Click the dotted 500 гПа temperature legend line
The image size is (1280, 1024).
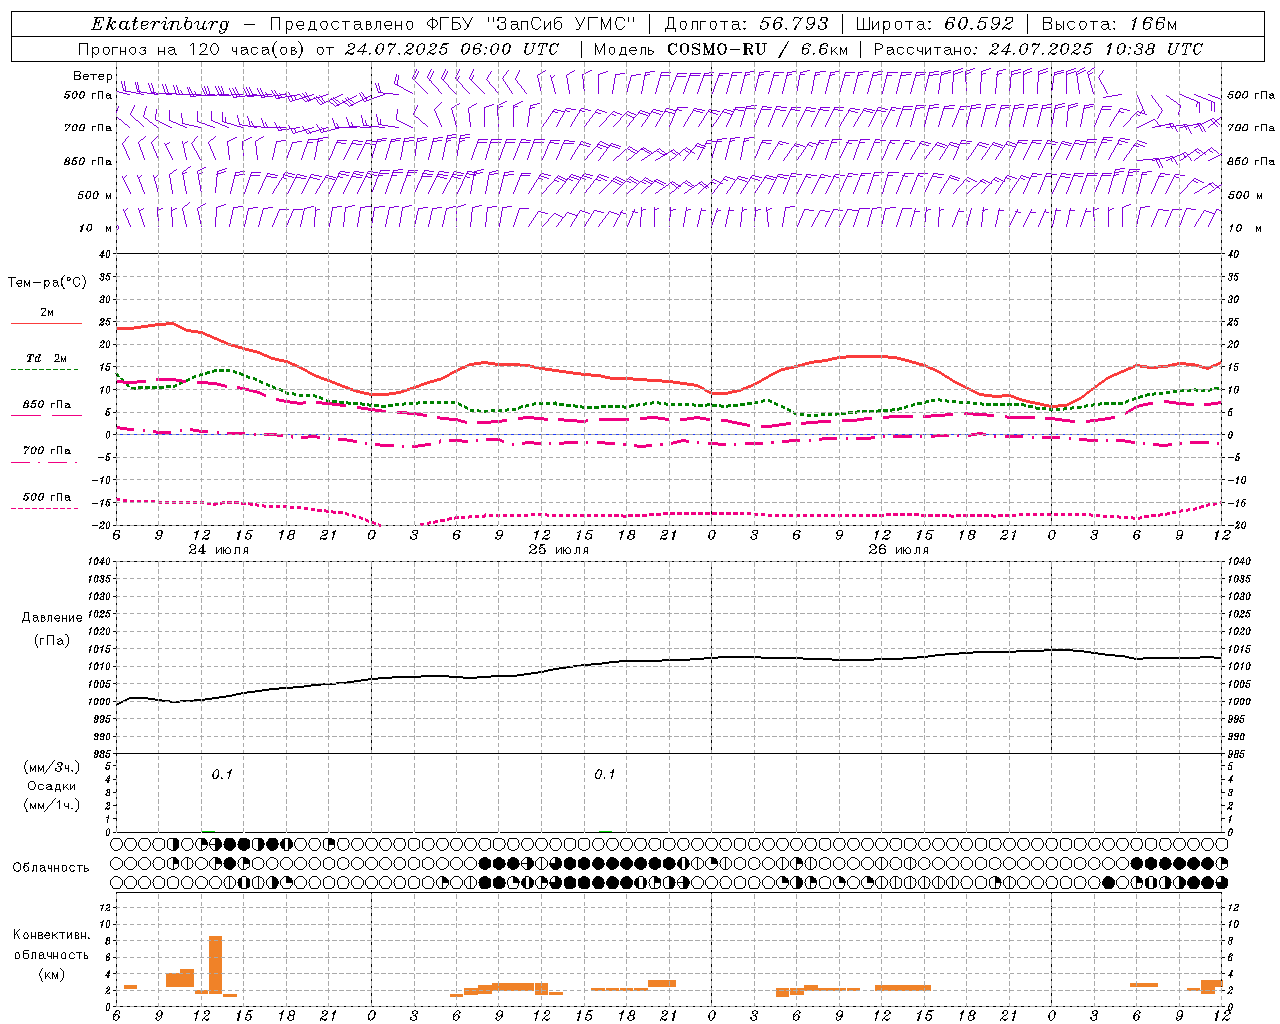(46, 508)
